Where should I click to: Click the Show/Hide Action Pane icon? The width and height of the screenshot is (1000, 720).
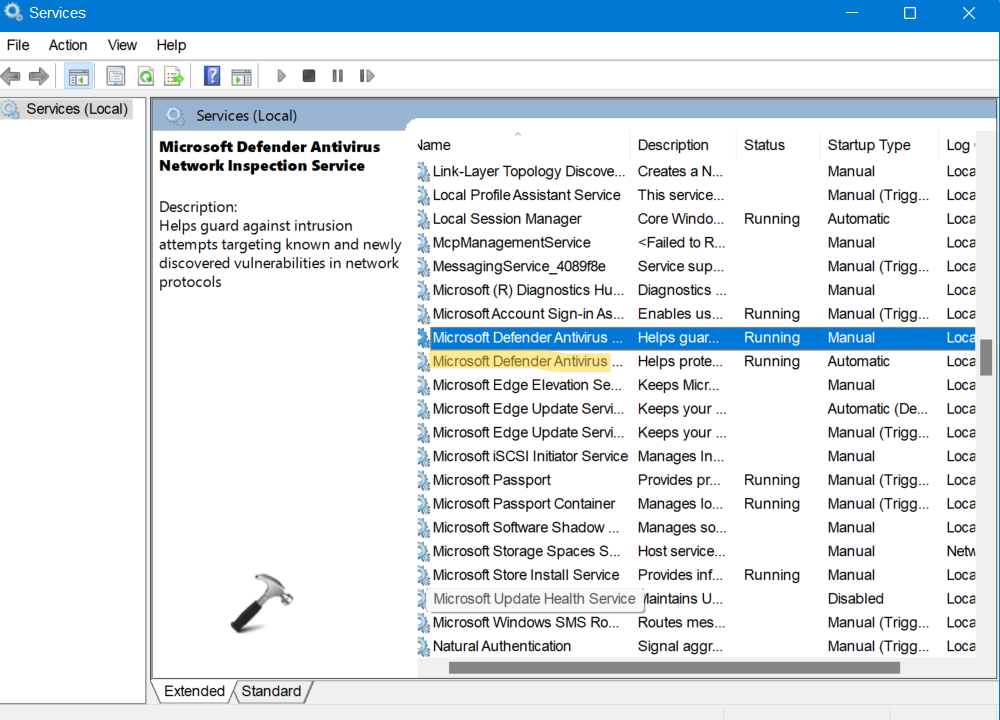(x=241, y=76)
